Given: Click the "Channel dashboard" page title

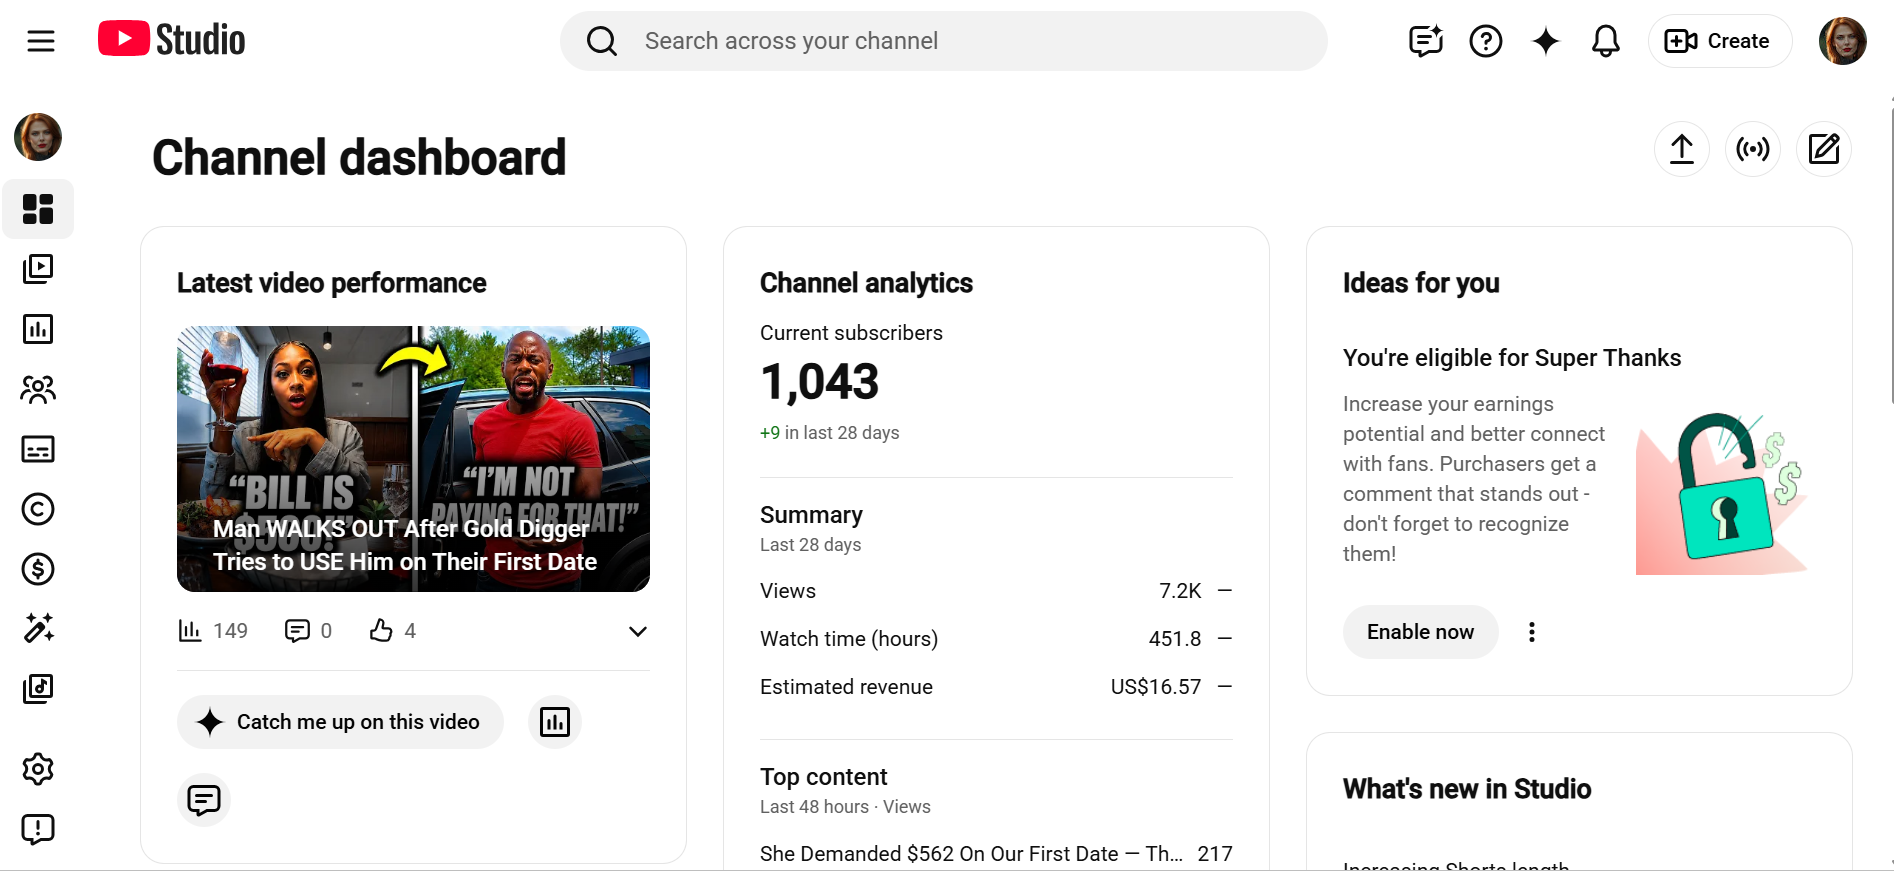Looking at the screenshot, I should coord(359,158).
